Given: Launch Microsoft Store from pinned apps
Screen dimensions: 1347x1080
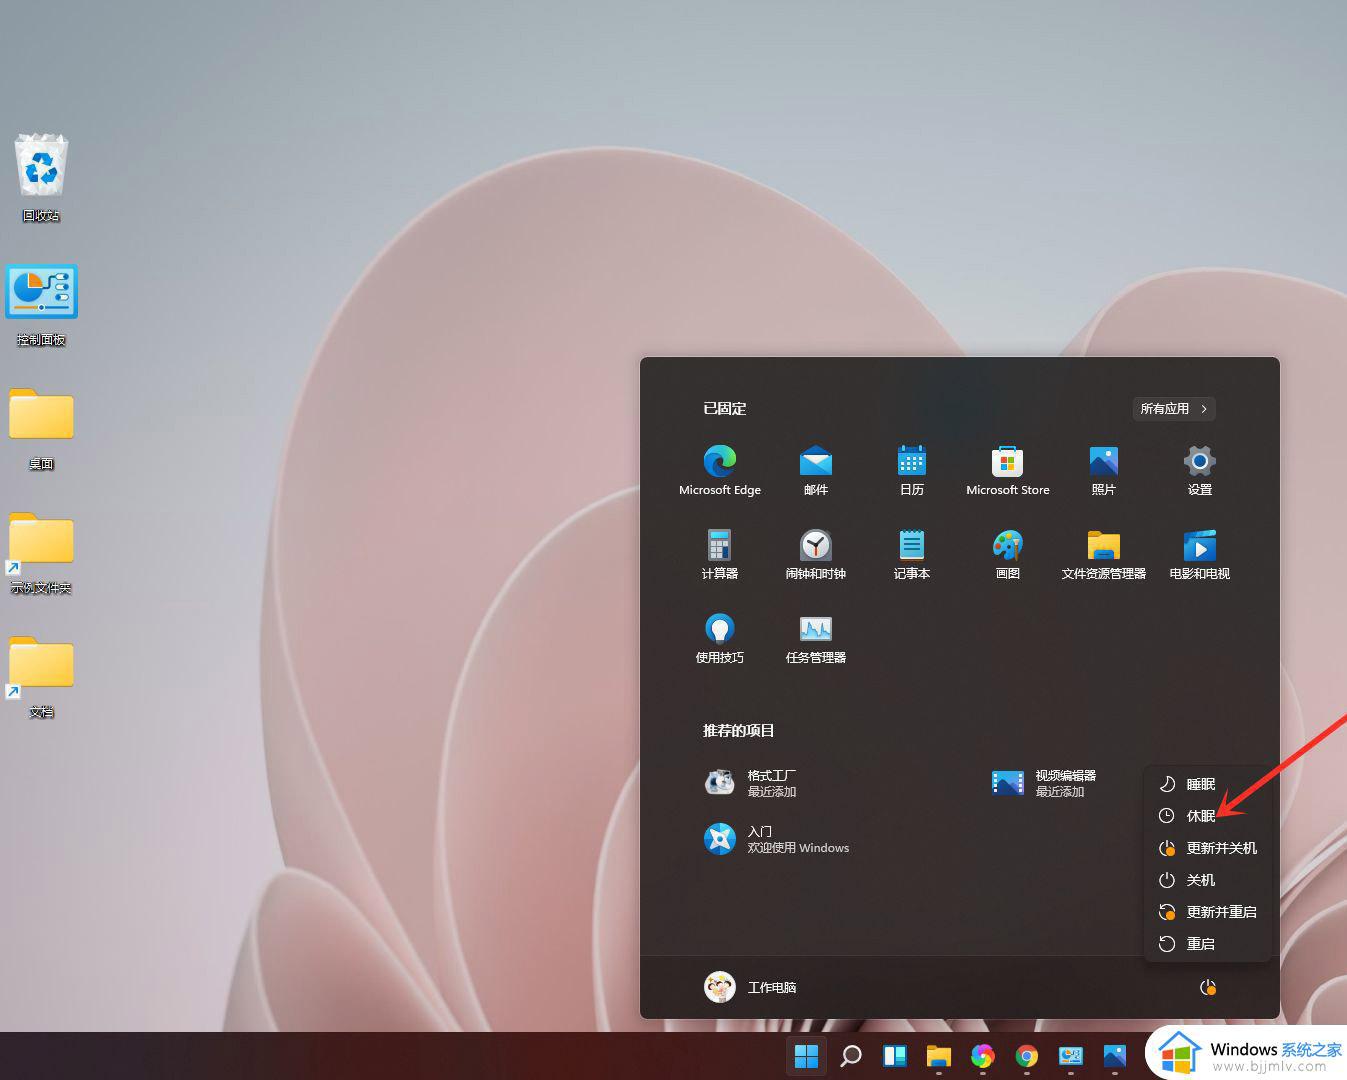Looking at the screenshot, I should point(1008,470).
